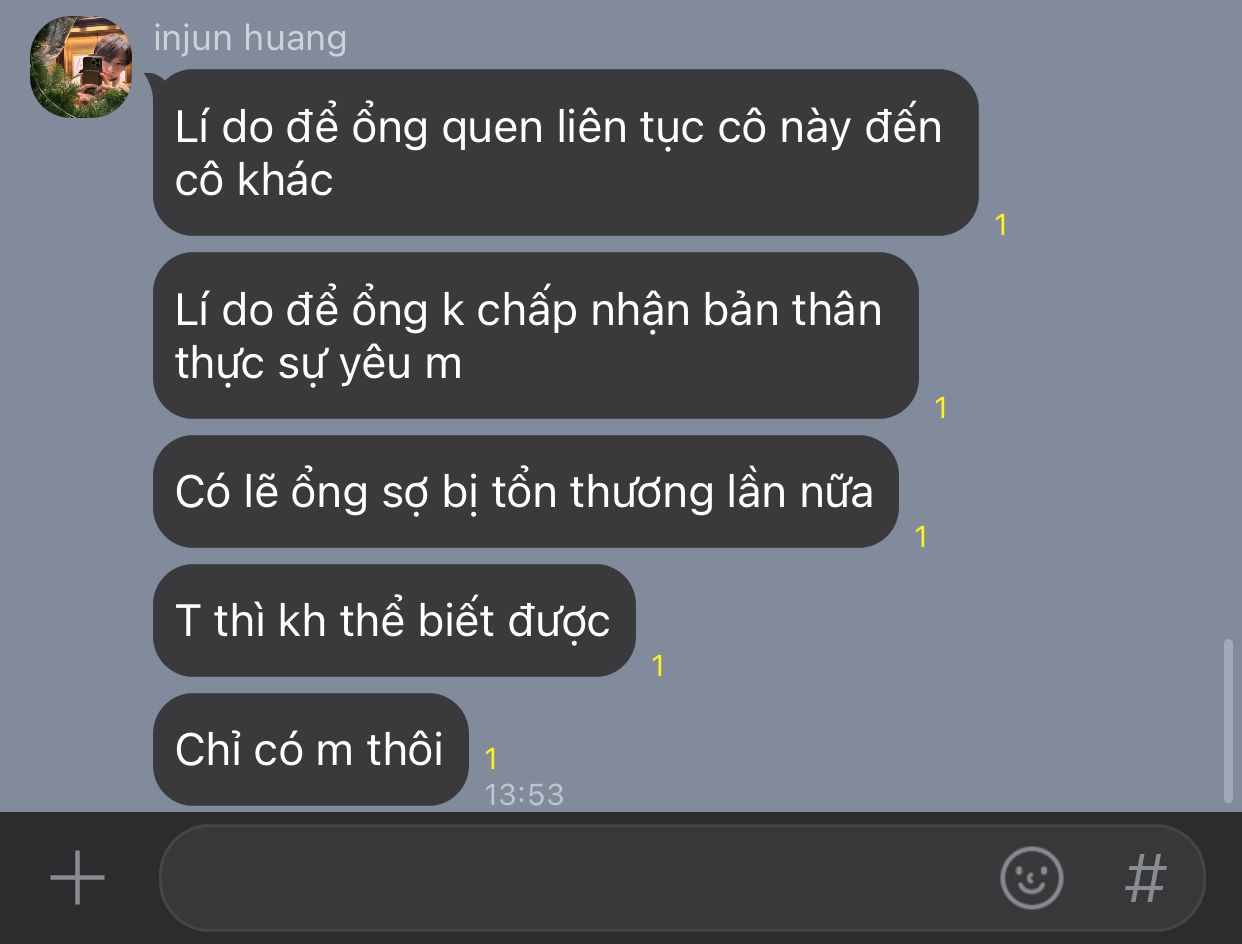
Task: Open the emoji sticker picker
Action: tap(1031, 878)
